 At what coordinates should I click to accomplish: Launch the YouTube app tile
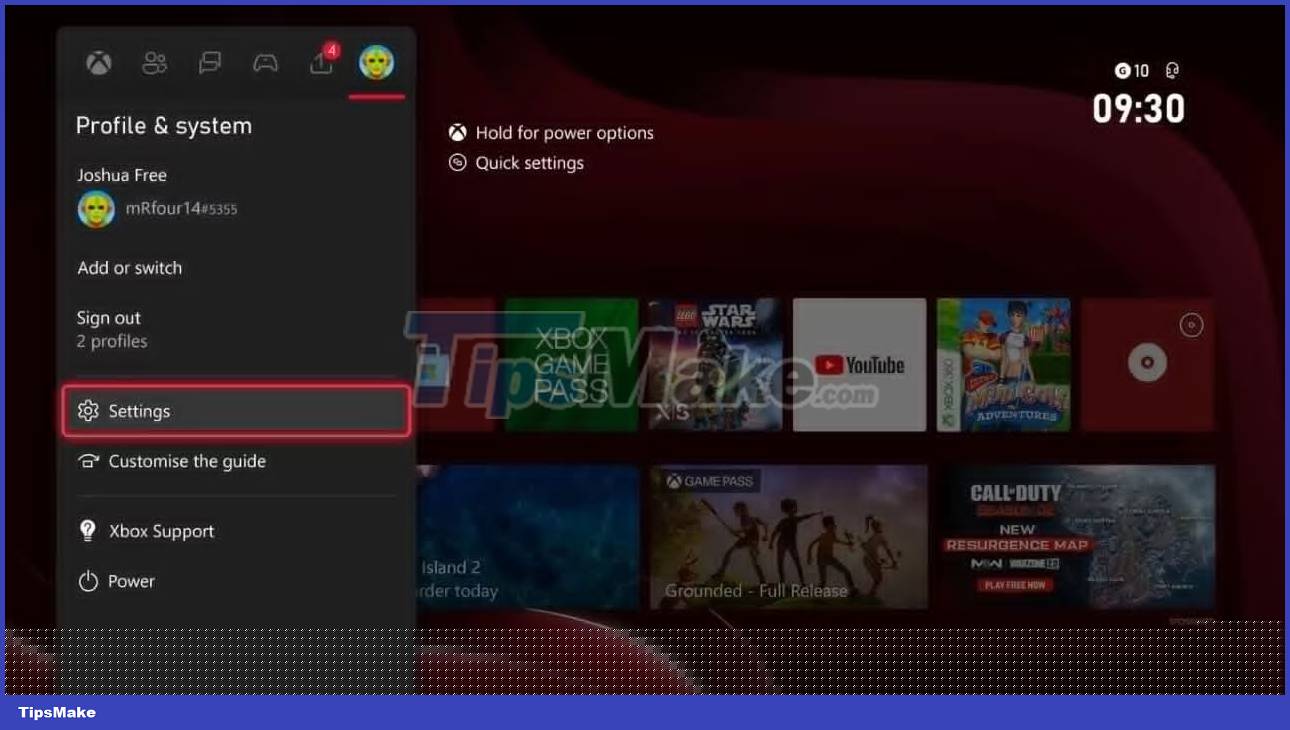click(859, 364)
